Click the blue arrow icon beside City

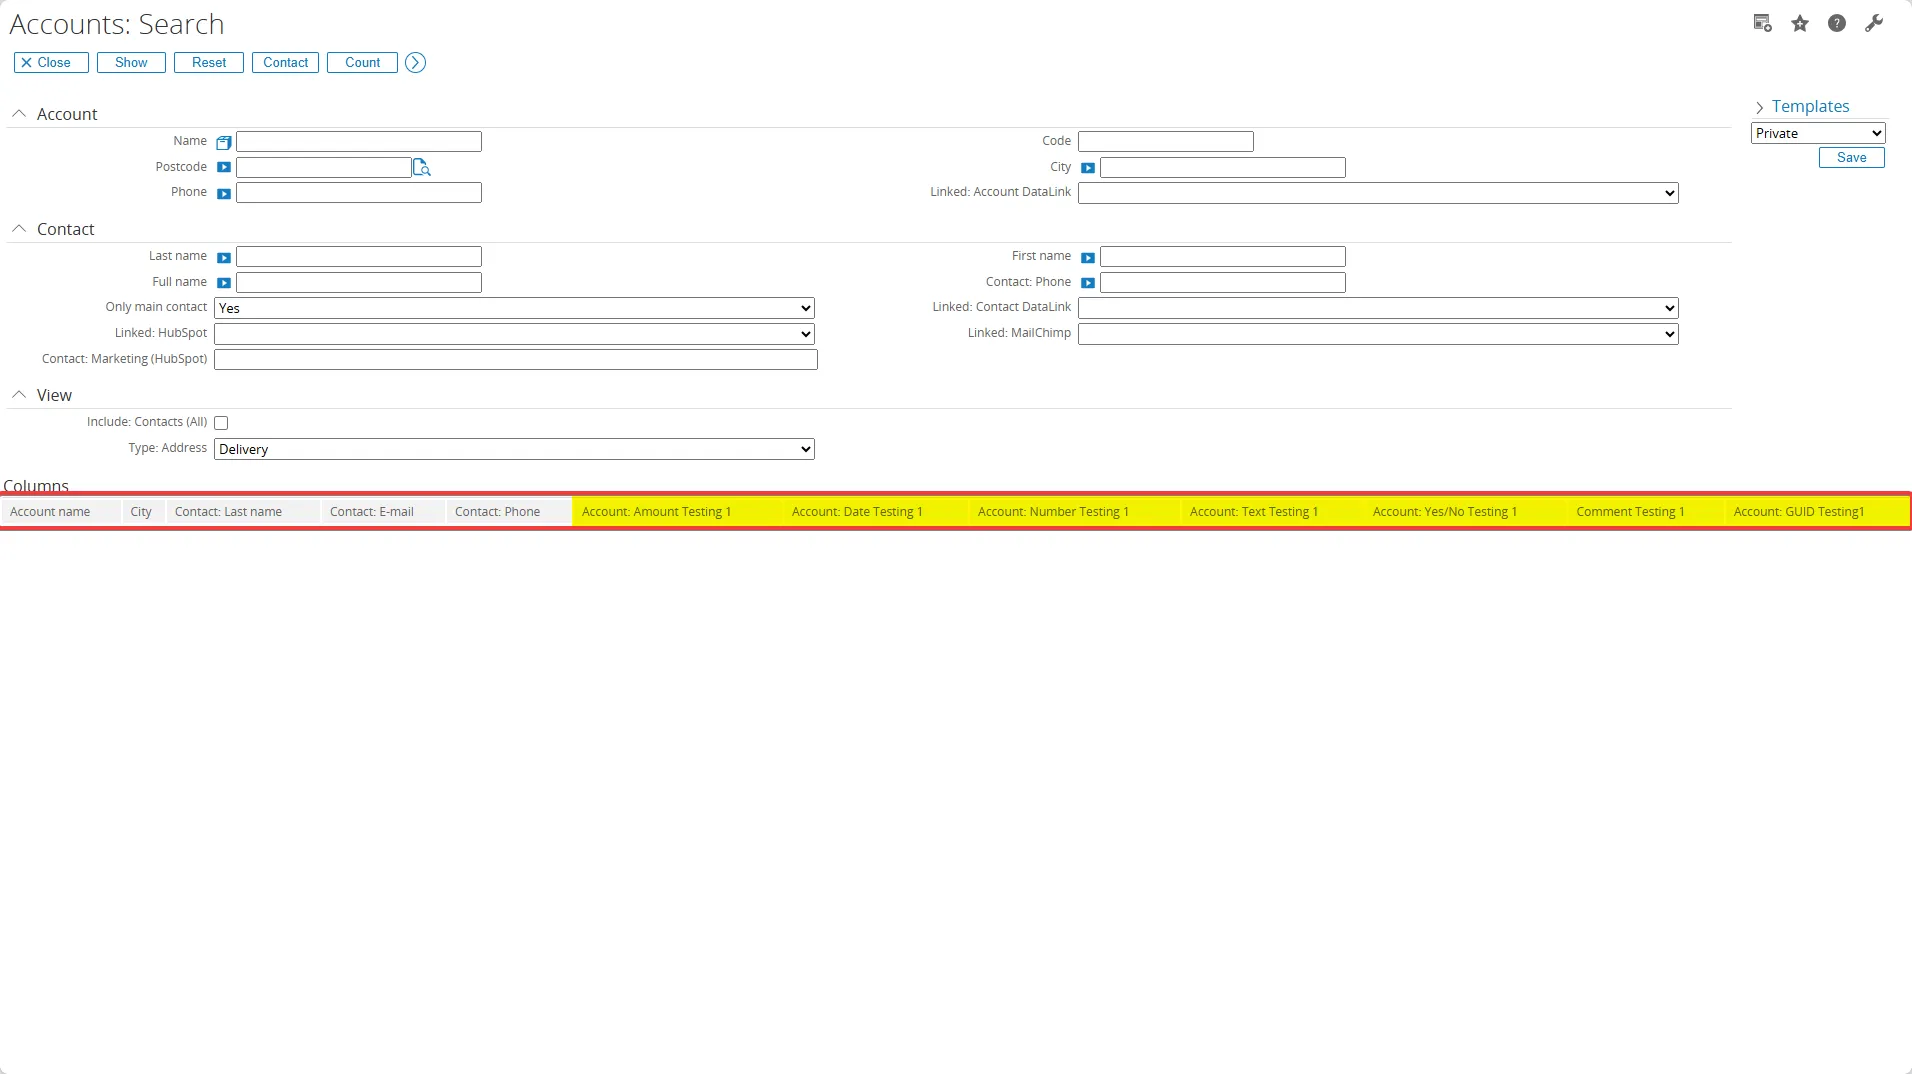1088,168
